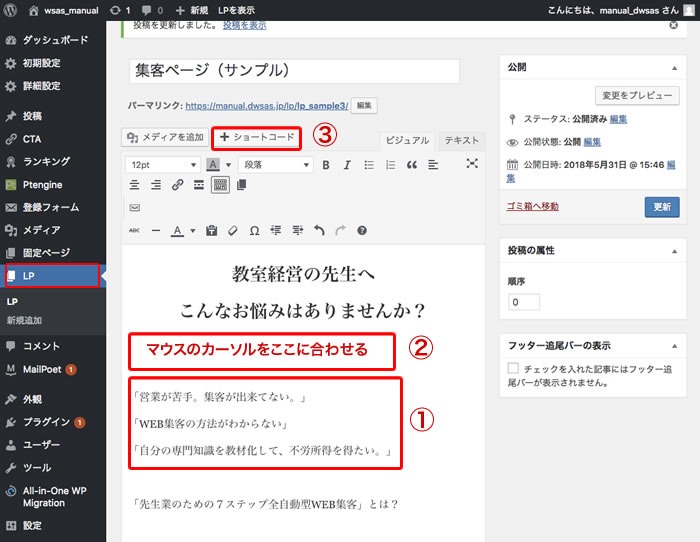
Task: Click the insert link chain icon
Action: click(177, 185)
